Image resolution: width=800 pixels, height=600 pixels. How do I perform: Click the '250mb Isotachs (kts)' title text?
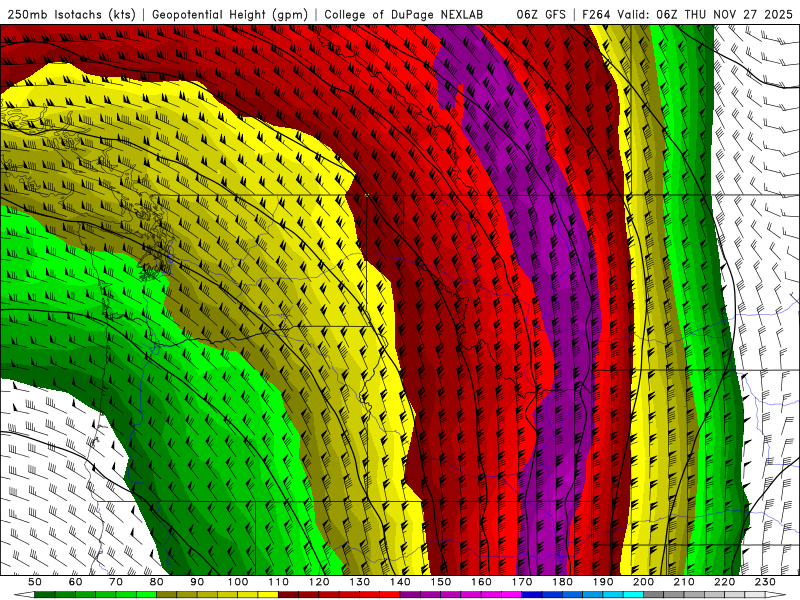point(71,15)
